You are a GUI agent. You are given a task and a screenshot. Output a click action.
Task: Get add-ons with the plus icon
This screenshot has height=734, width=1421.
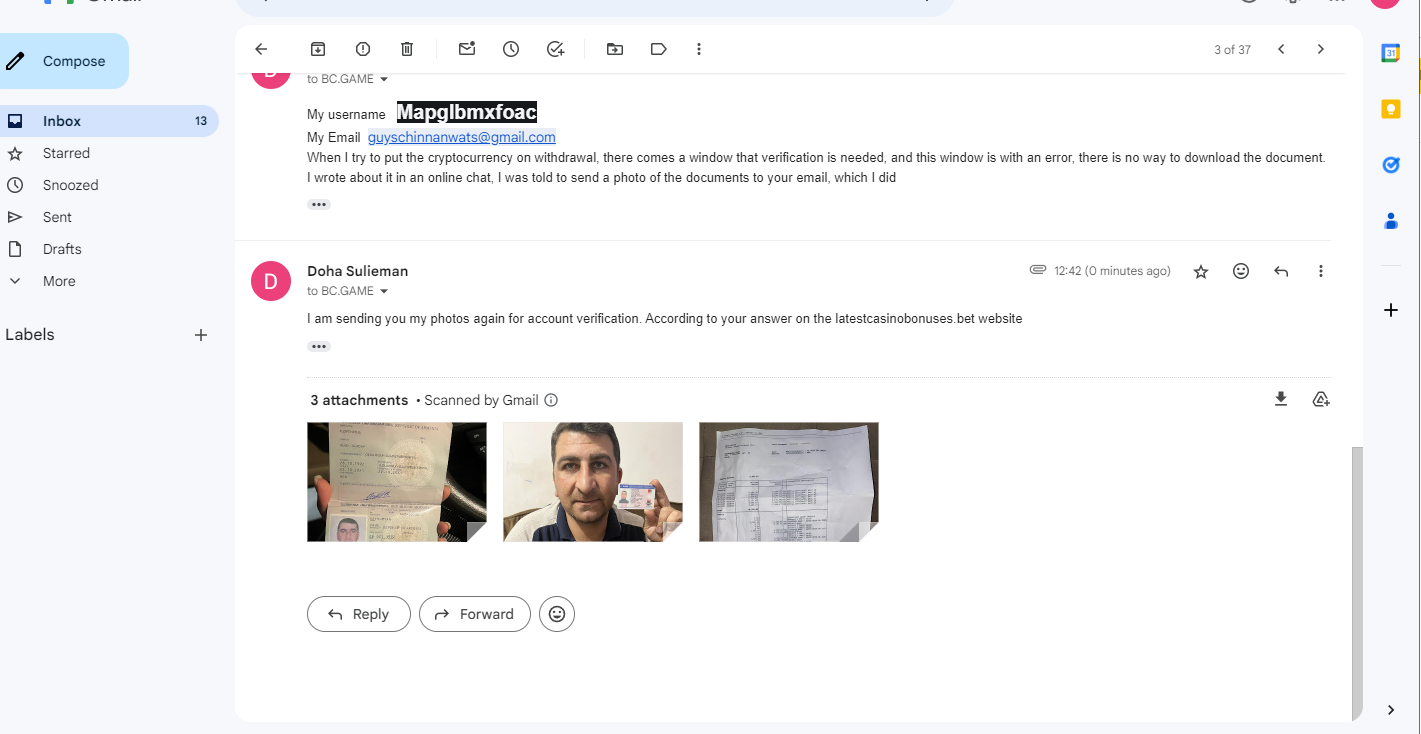(1390, 310)
